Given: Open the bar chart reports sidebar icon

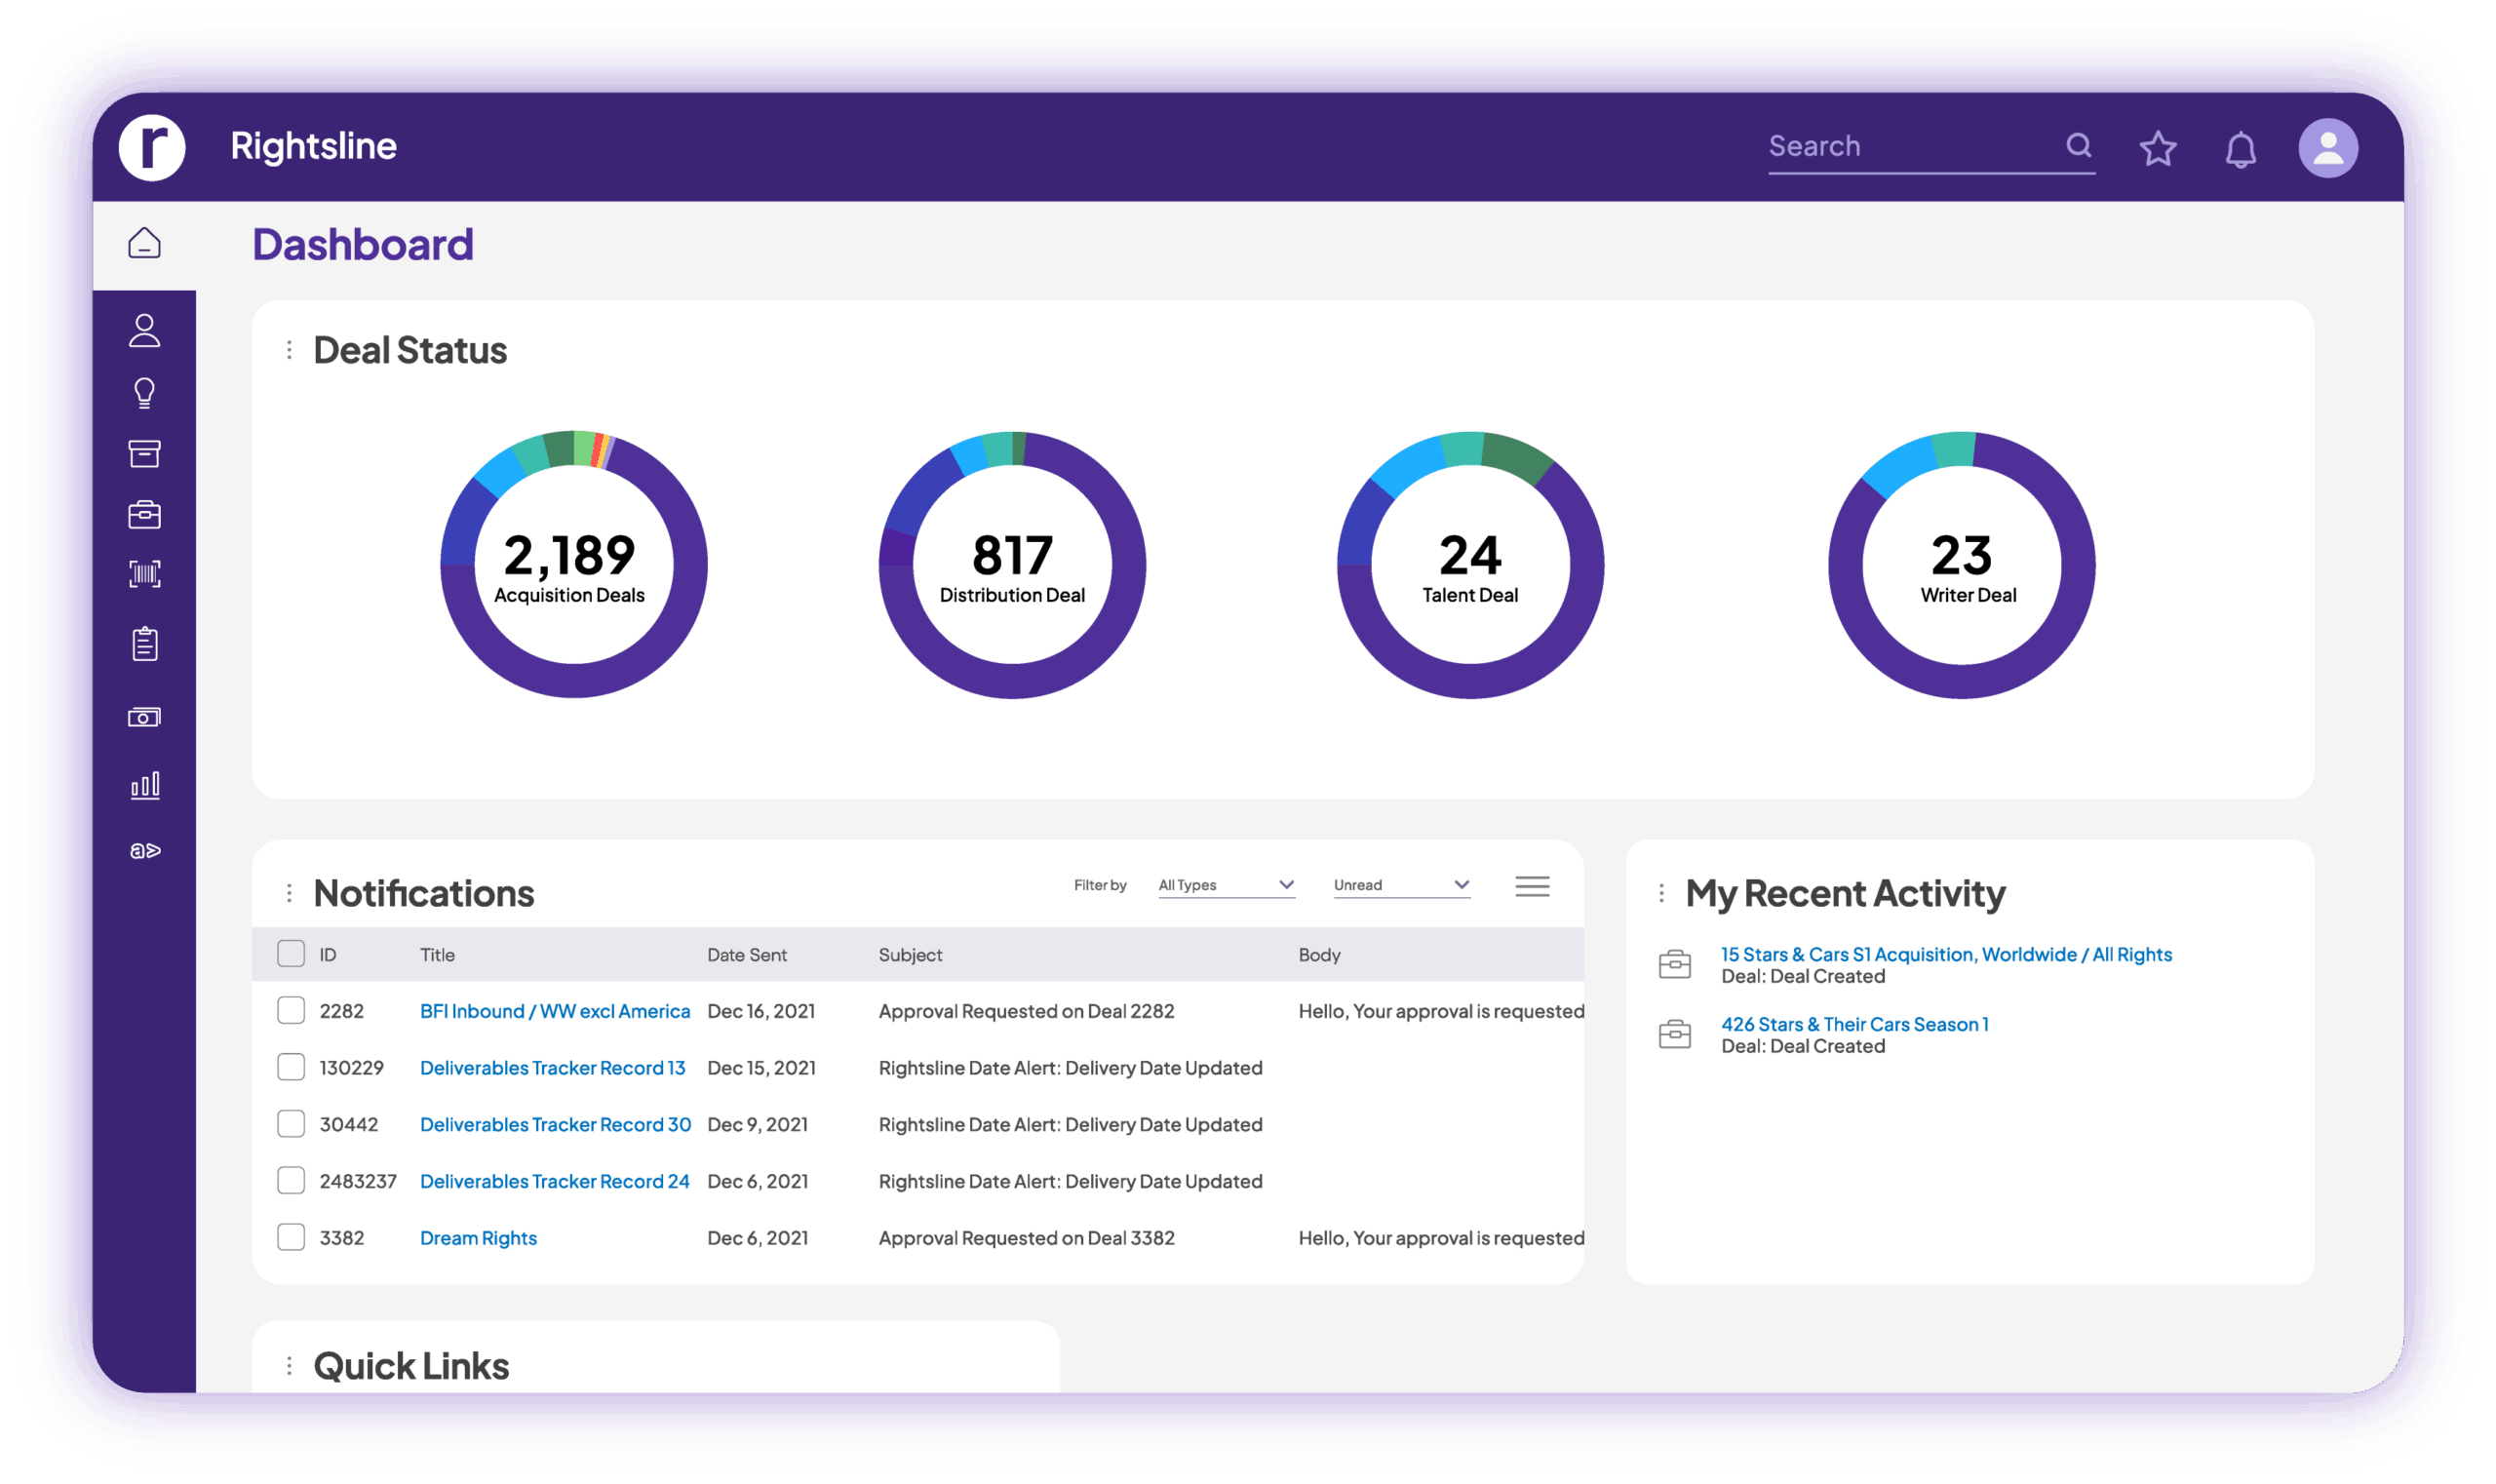Looking at the screenshot, I should pyautogui.click(x=145, y=785).
